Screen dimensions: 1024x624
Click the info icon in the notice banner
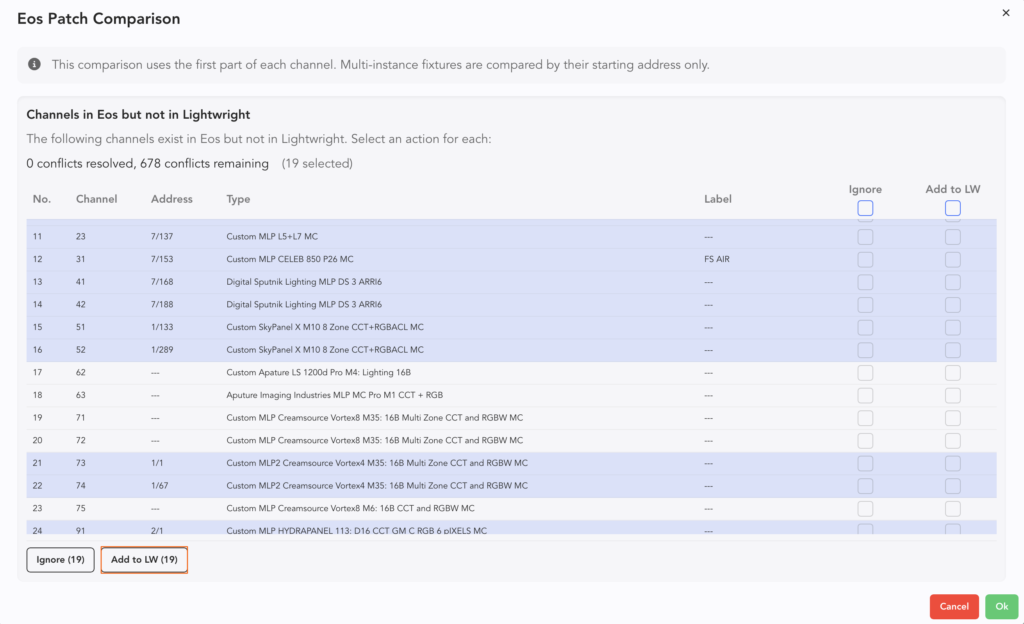pos(34,65)
